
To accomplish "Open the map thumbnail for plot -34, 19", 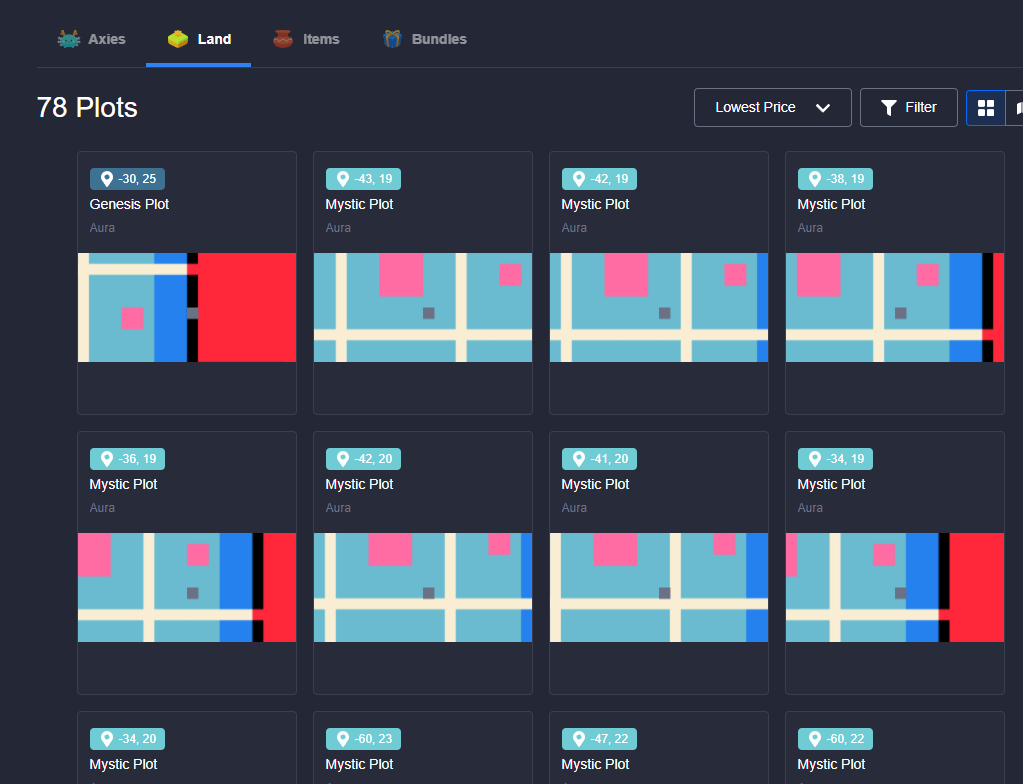I will (895, 587).
